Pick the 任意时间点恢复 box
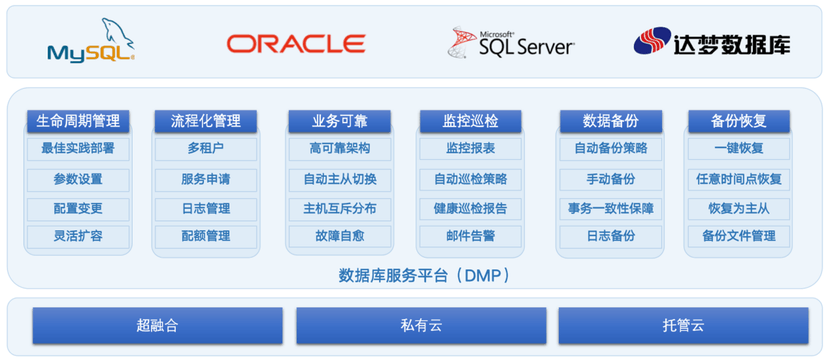 (739, 180)
